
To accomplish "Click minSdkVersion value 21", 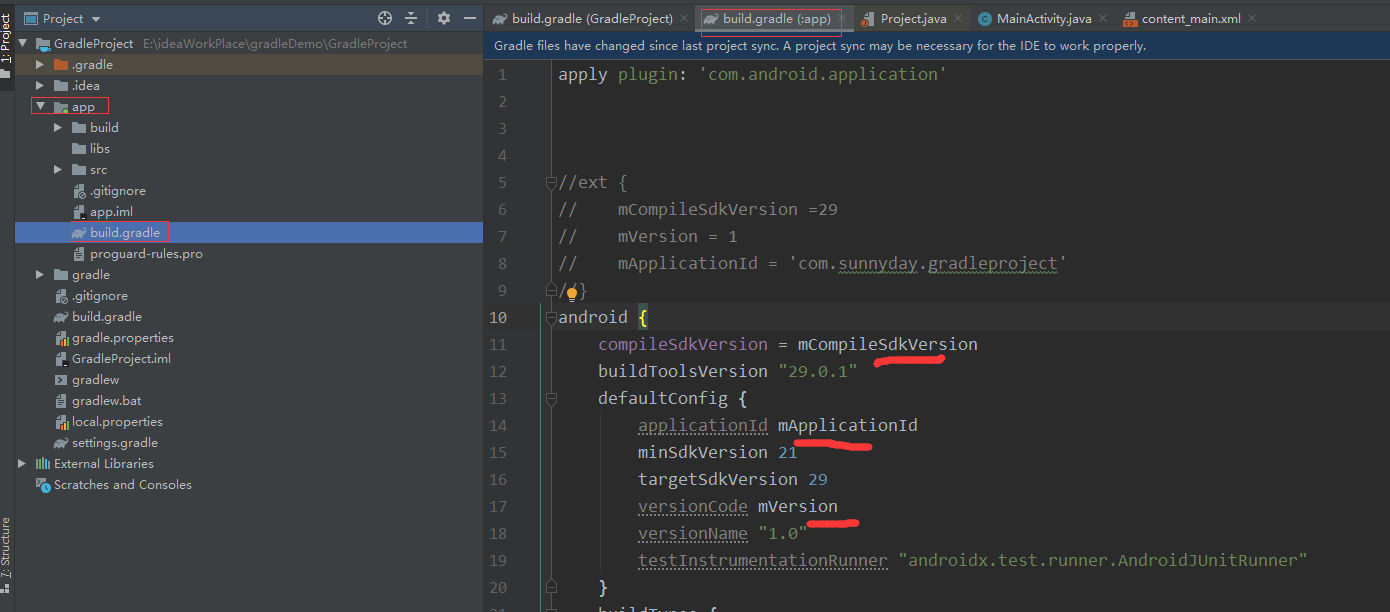I will [787, 452].
